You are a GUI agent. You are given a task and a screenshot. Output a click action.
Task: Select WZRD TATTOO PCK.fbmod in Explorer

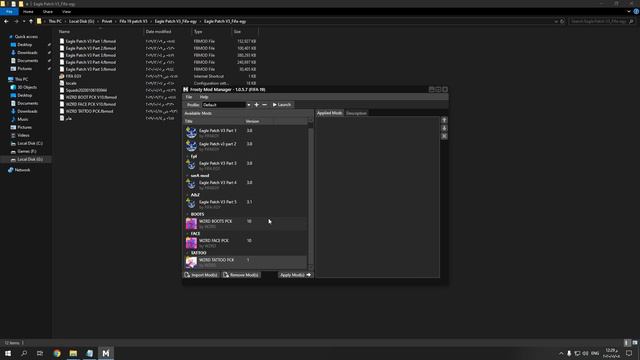89,111
